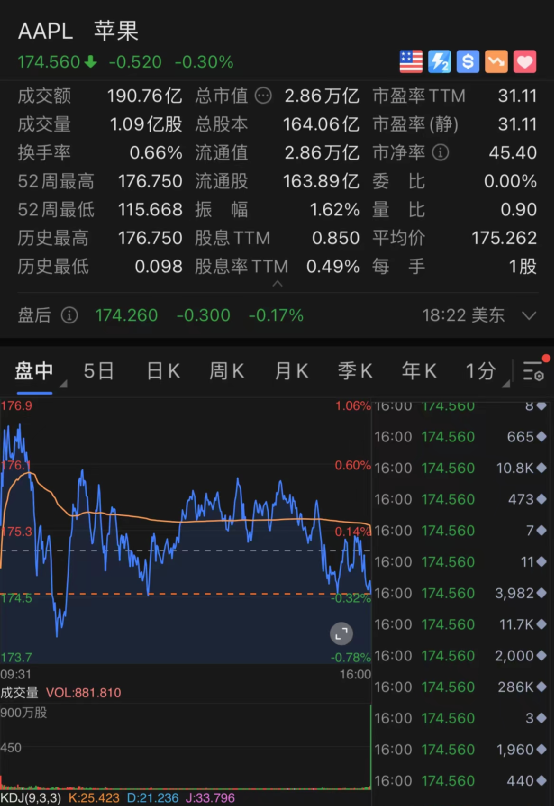Switch to the 日K chart tab

coord(163,371)
